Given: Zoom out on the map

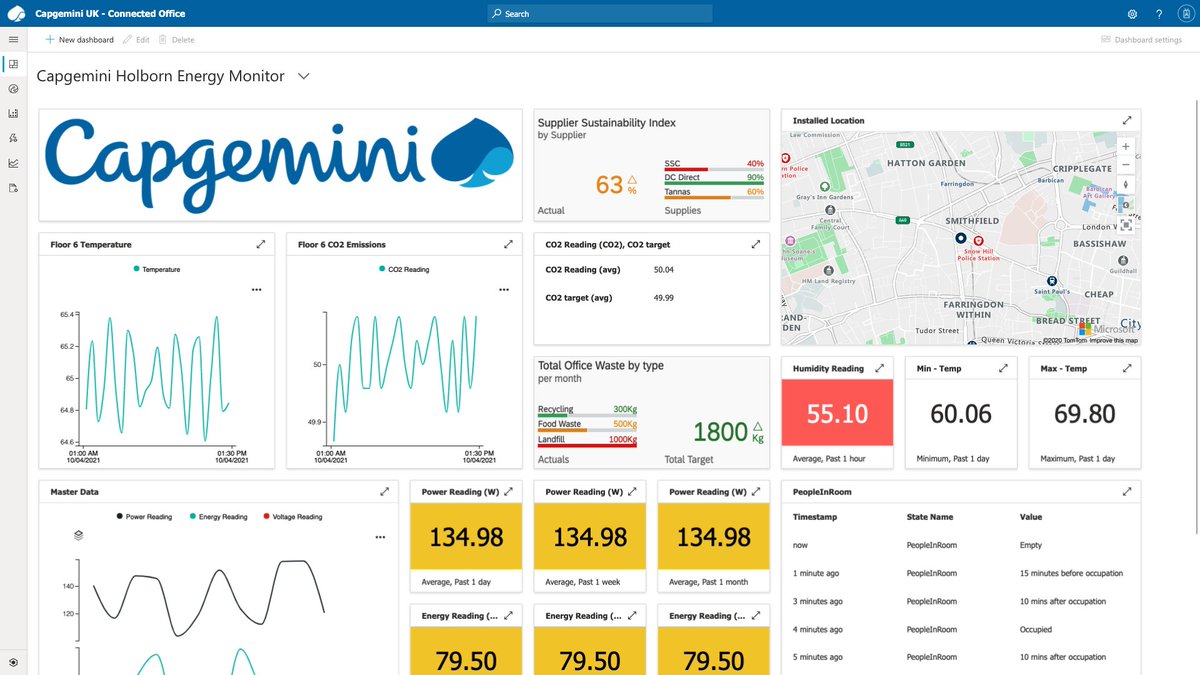Looking at the screenshot, I should pyautogui.click(x=1126, y=164).
